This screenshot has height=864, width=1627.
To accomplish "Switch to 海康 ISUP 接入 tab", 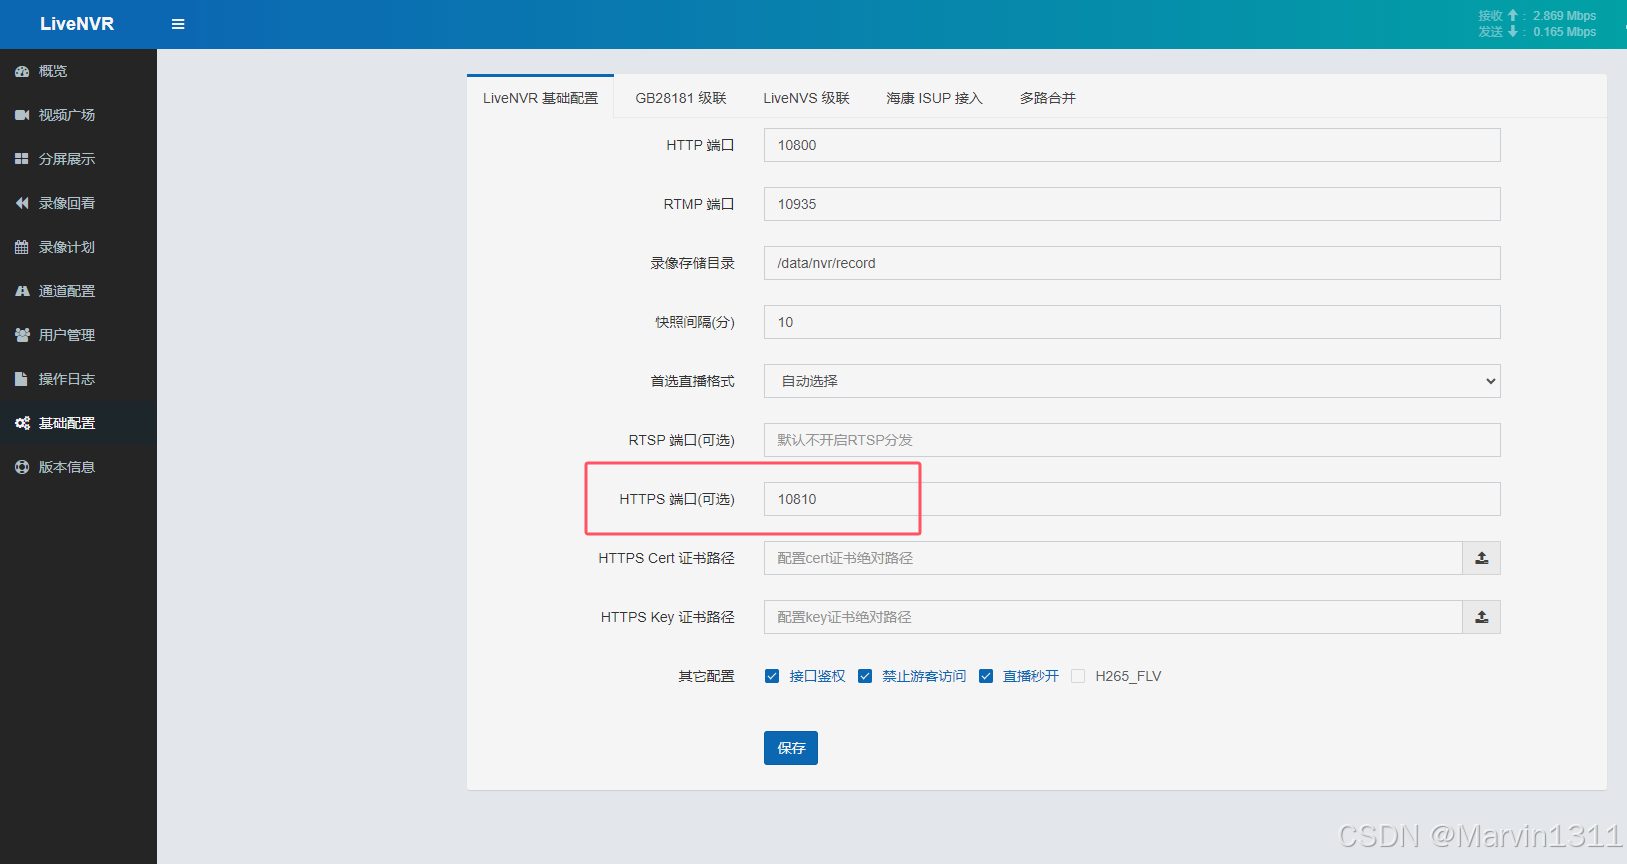I will (934, 98).
